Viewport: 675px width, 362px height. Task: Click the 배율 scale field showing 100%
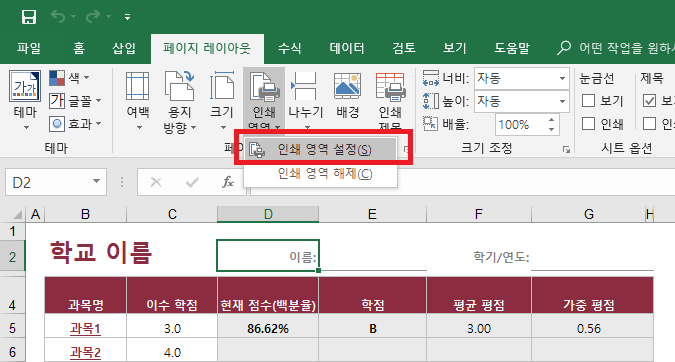point(520,125)
